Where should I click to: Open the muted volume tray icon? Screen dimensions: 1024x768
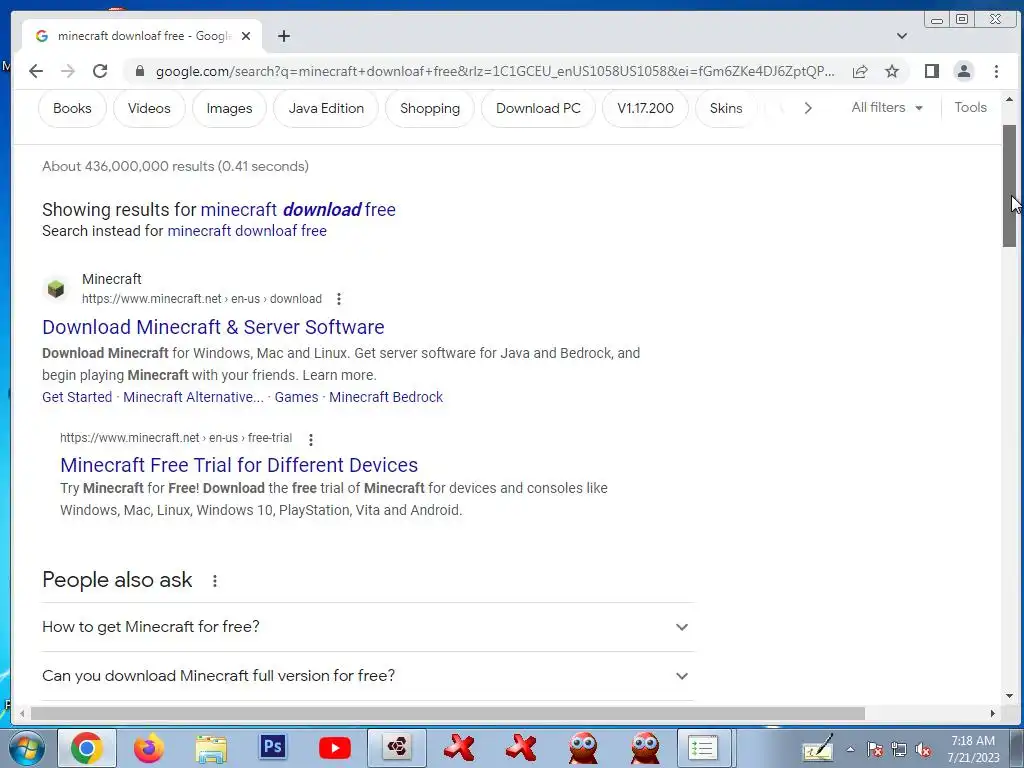pyautogui.click(x=923, y=750)
